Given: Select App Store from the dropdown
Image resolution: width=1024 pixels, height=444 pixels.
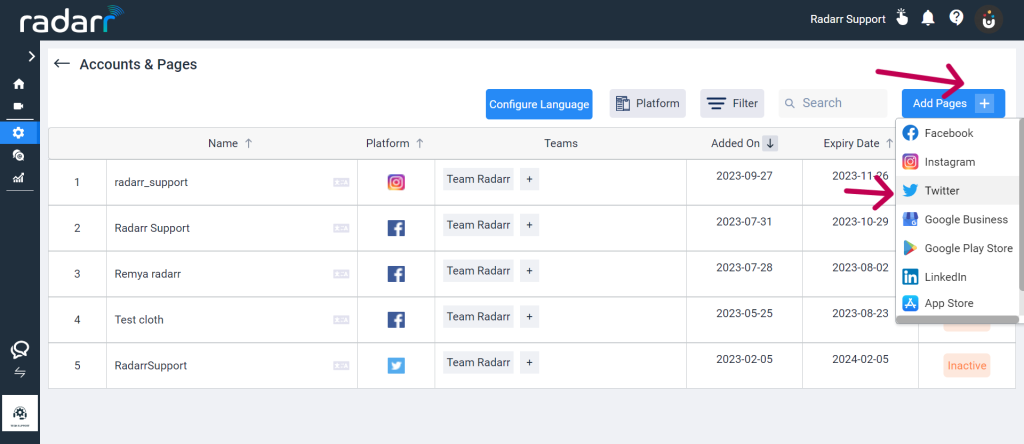Looking at the screenshot, I should coord(957,303).
